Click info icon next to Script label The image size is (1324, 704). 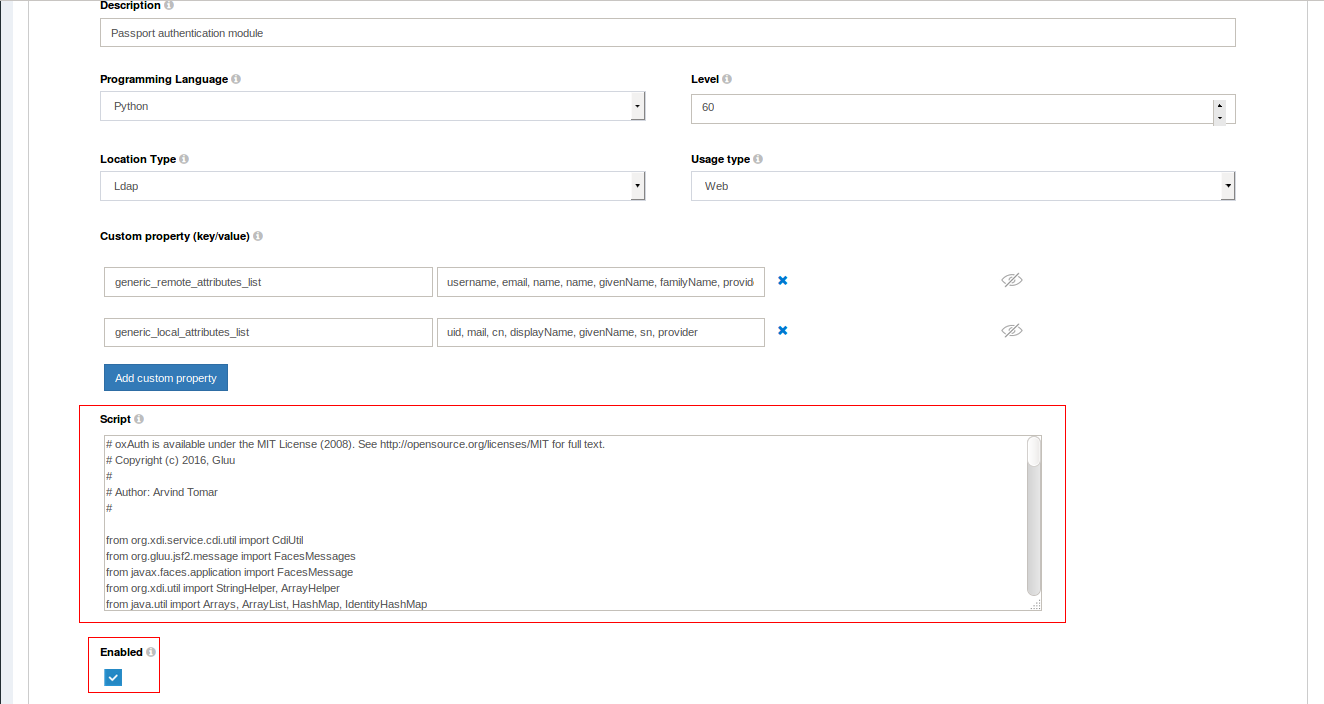pos(139,419)
